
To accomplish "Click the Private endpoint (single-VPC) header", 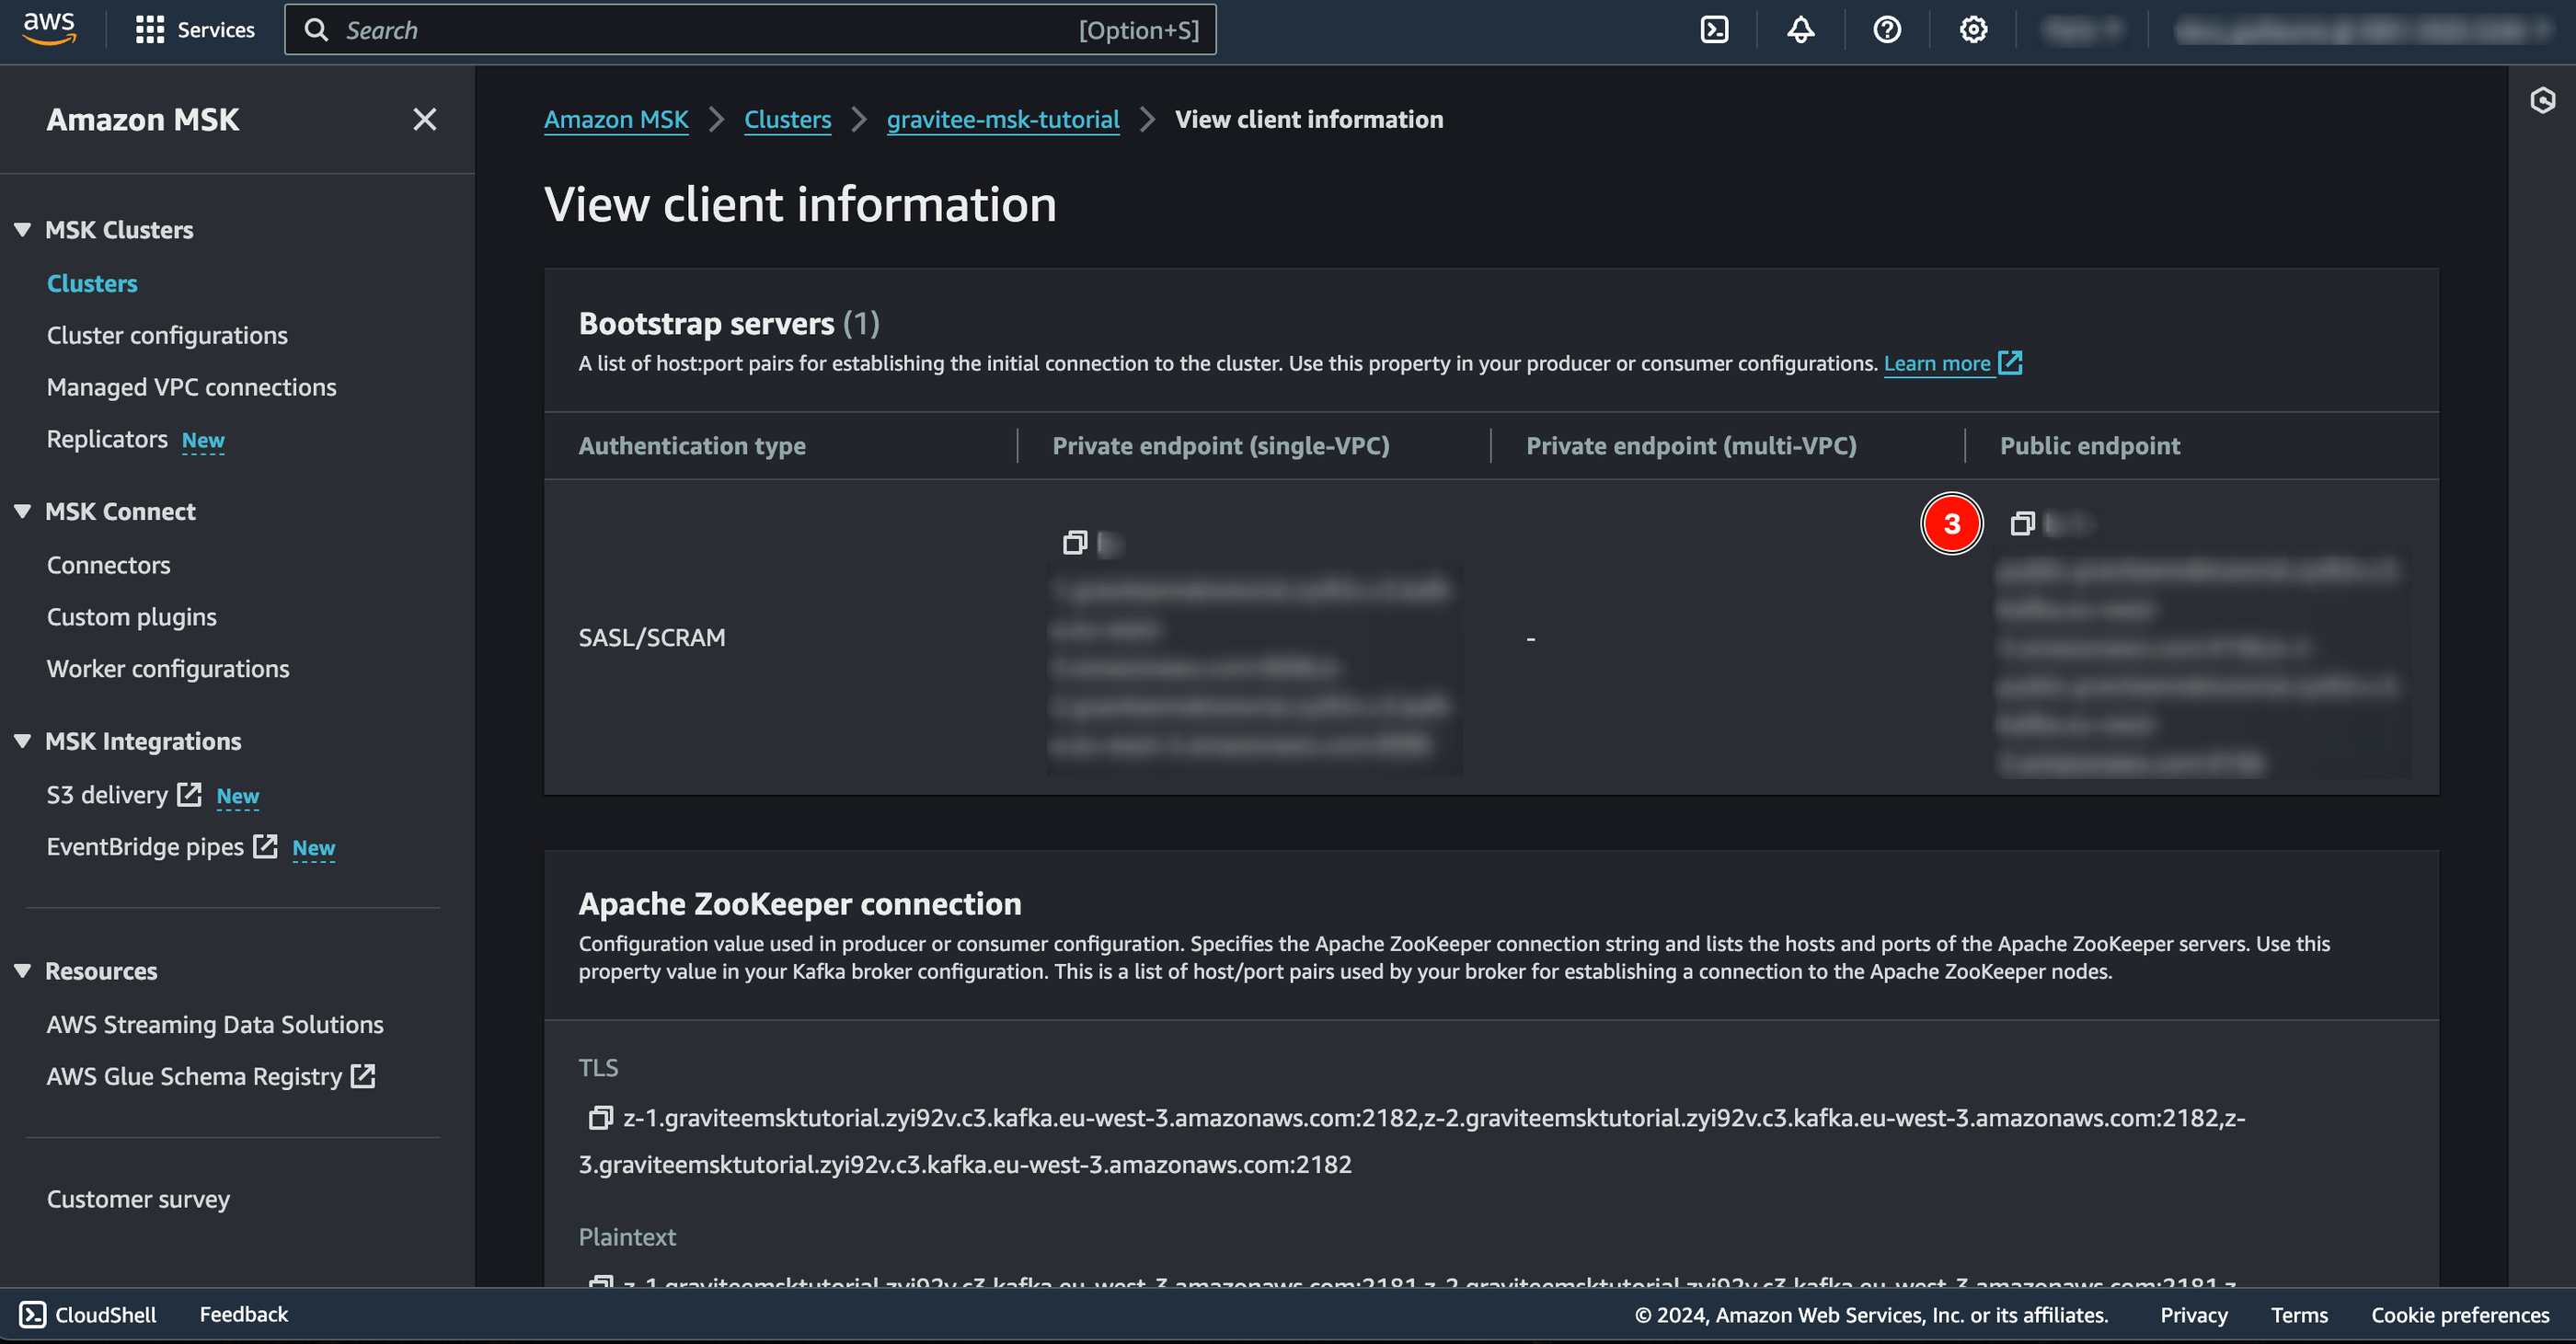I will [x=1221, y=446].
